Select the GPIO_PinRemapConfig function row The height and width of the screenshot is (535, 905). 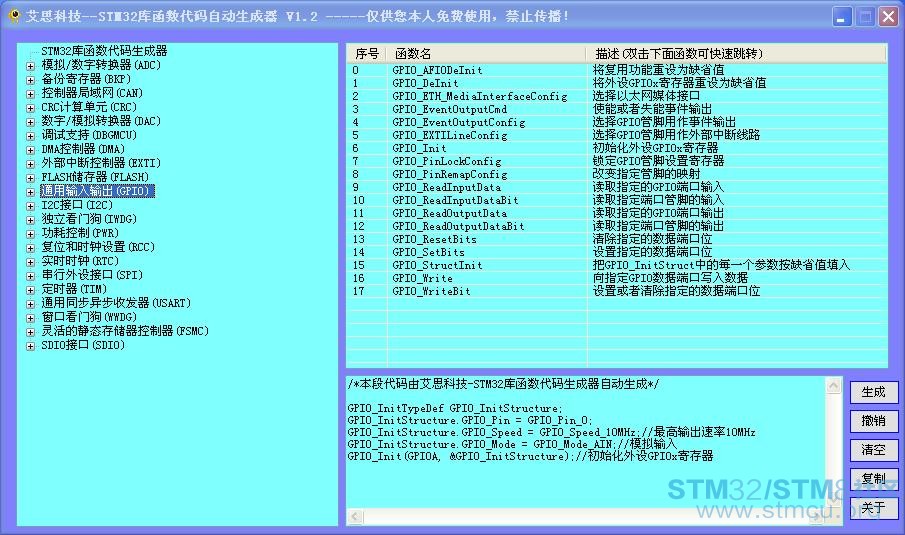[x=616, y=174]
